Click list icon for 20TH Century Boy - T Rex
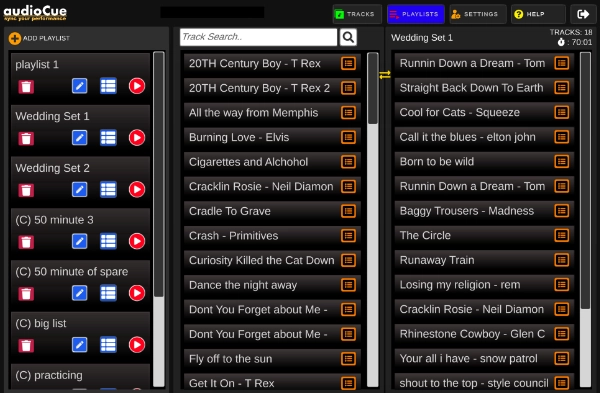600x393 pixels. 348,64
